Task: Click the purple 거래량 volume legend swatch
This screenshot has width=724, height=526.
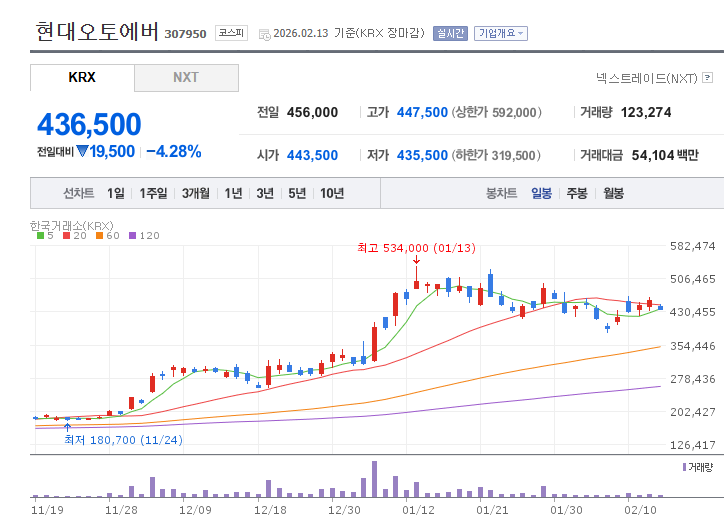Action: (x=684, y=467)
